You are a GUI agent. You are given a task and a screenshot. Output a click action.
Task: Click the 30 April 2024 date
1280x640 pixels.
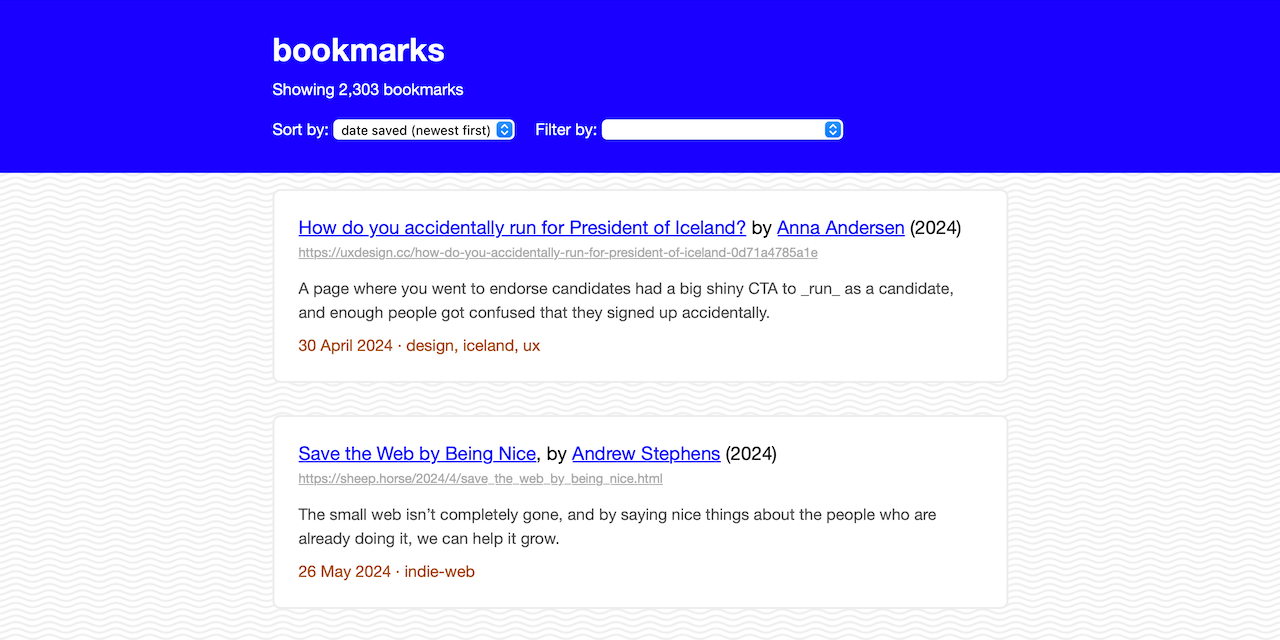click(x=345, y=346)
